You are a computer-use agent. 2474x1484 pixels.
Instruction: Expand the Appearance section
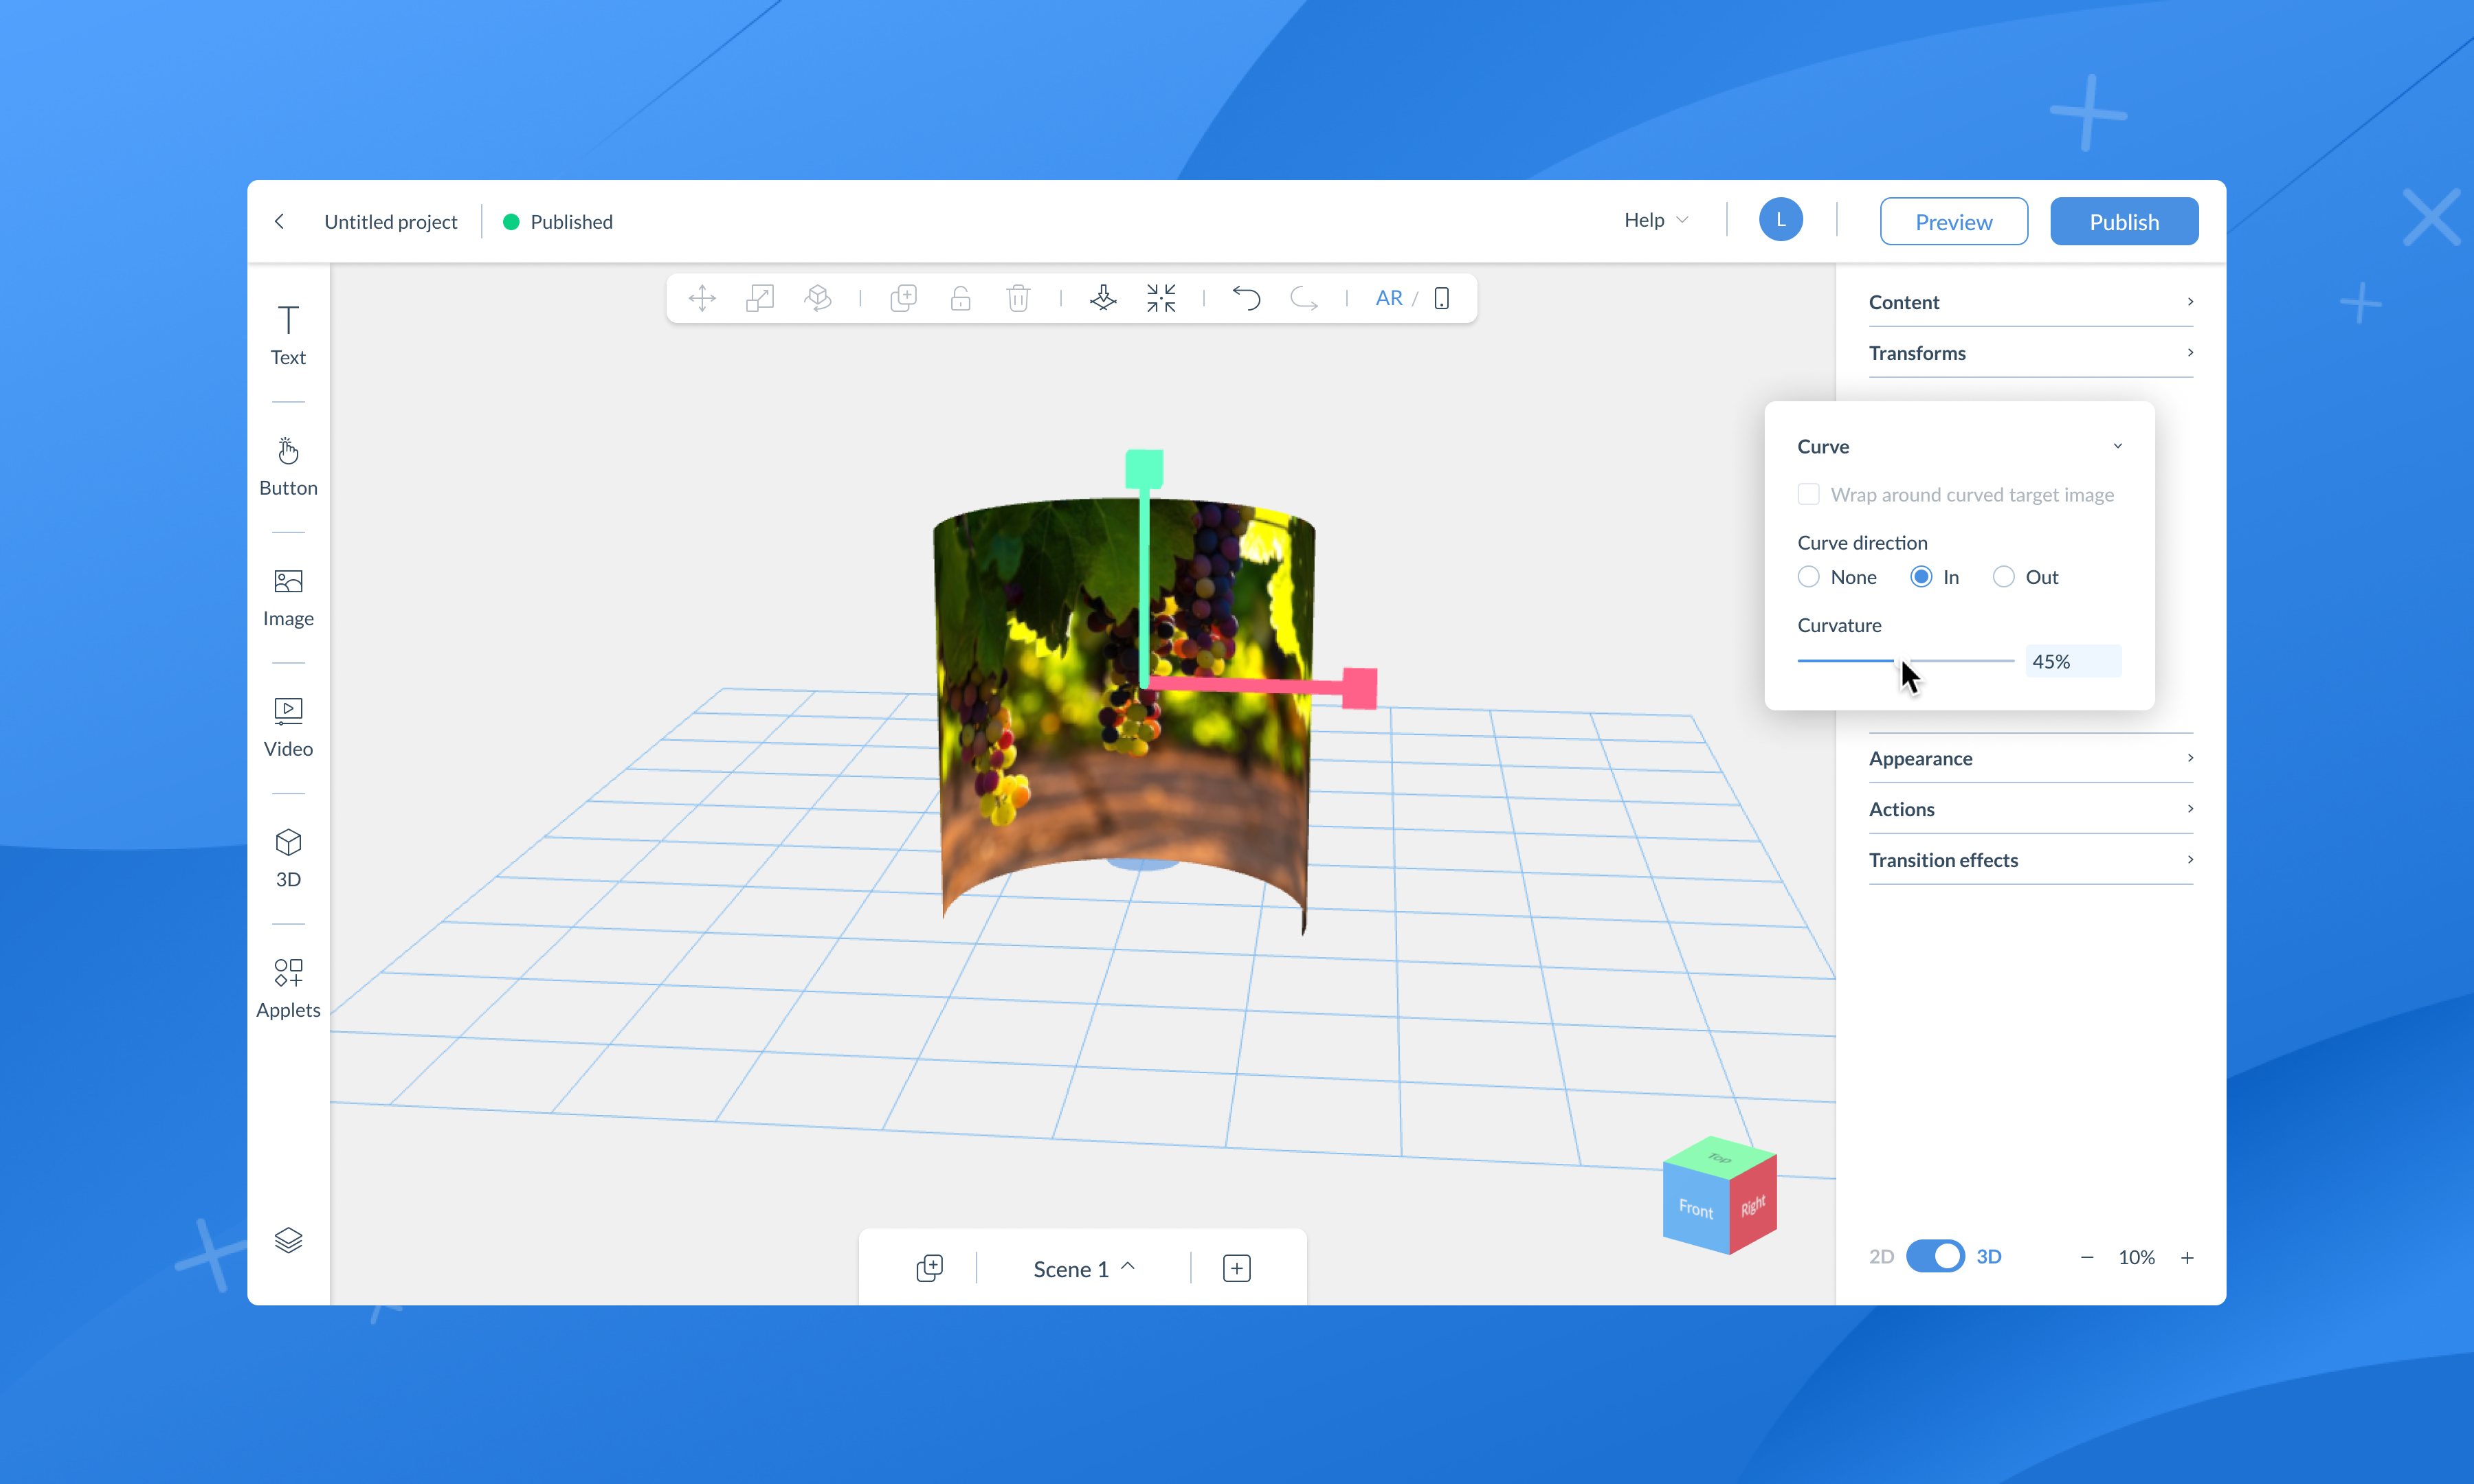click(2031, 758)
